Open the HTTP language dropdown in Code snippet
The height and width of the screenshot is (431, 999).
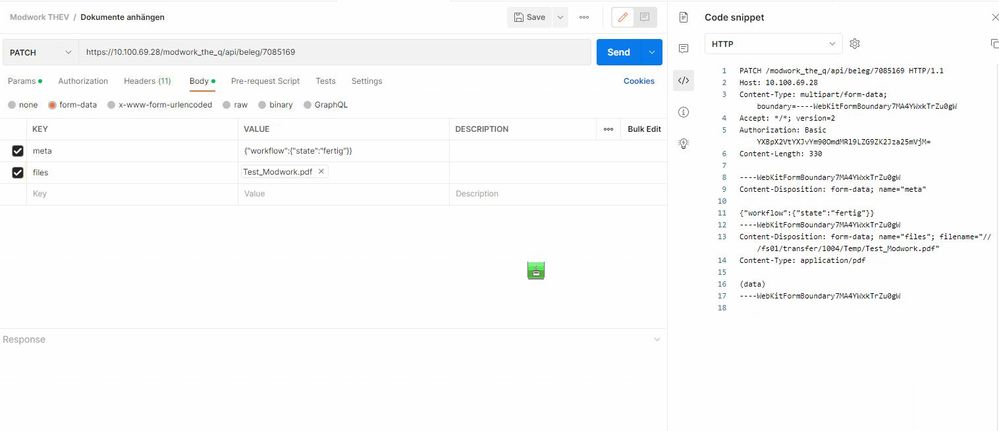coord(775,44)
